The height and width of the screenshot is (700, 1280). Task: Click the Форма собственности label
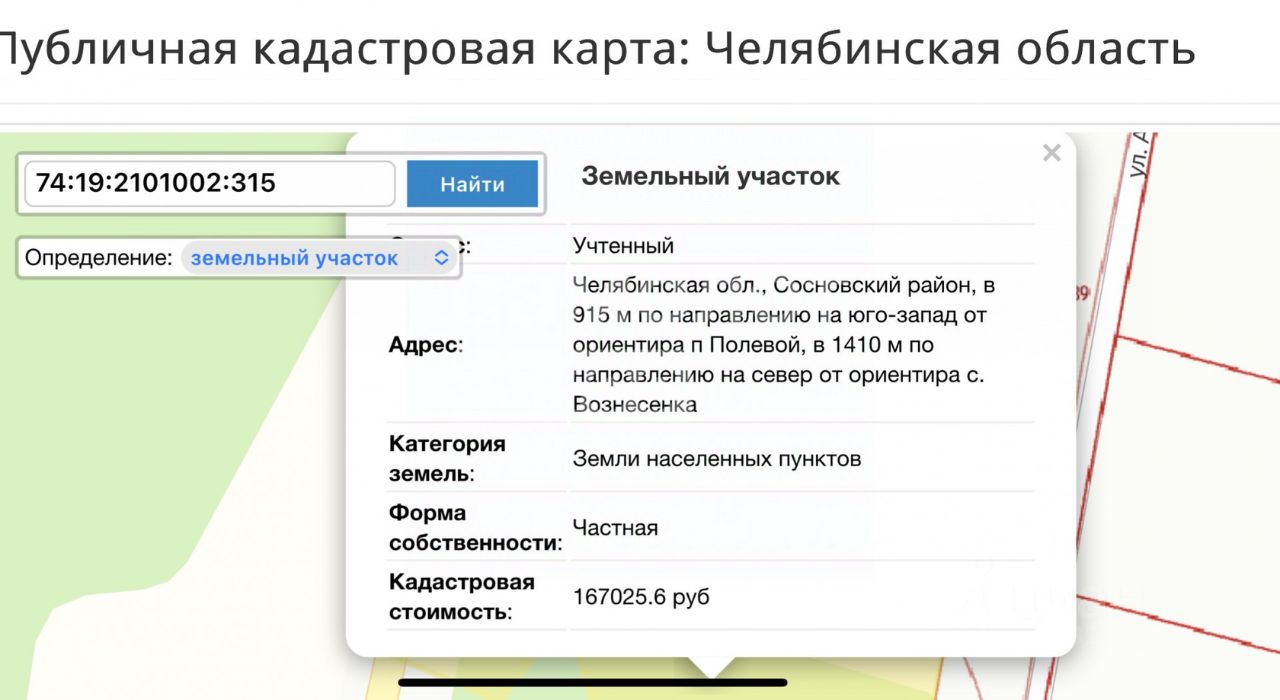[475, 528]
